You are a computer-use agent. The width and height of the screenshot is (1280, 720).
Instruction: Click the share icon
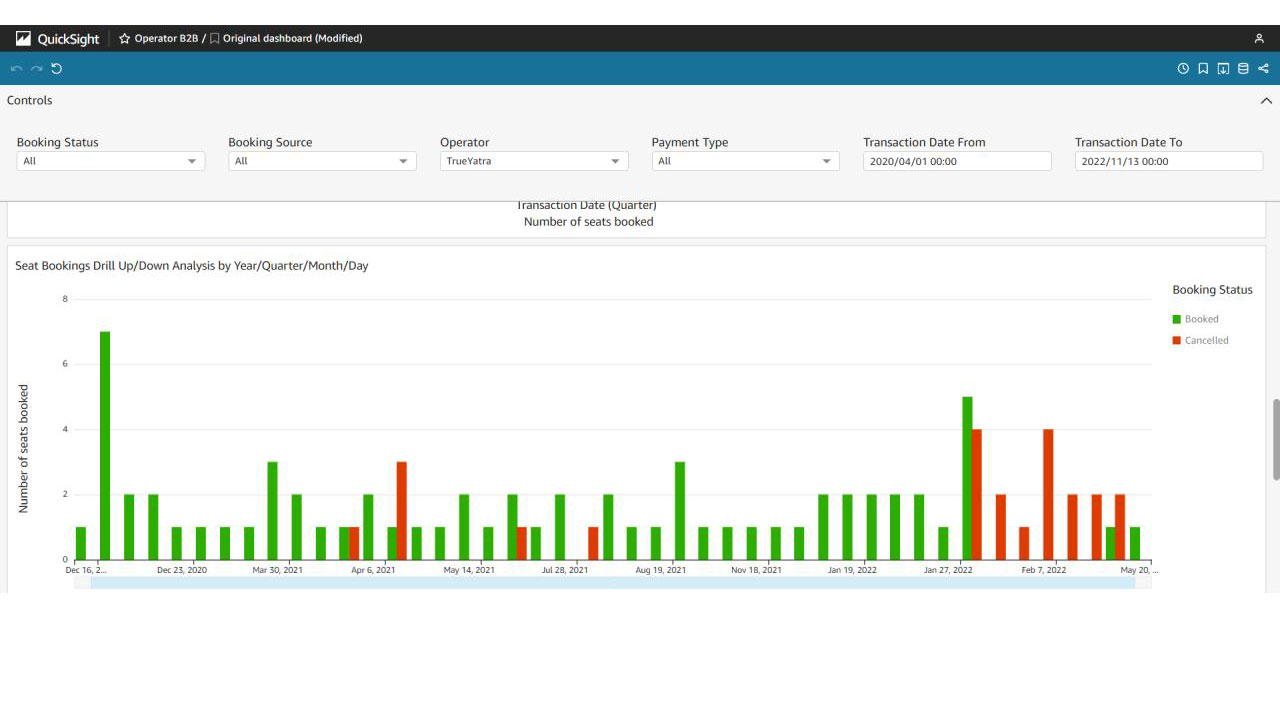(x=1263, y=69)
